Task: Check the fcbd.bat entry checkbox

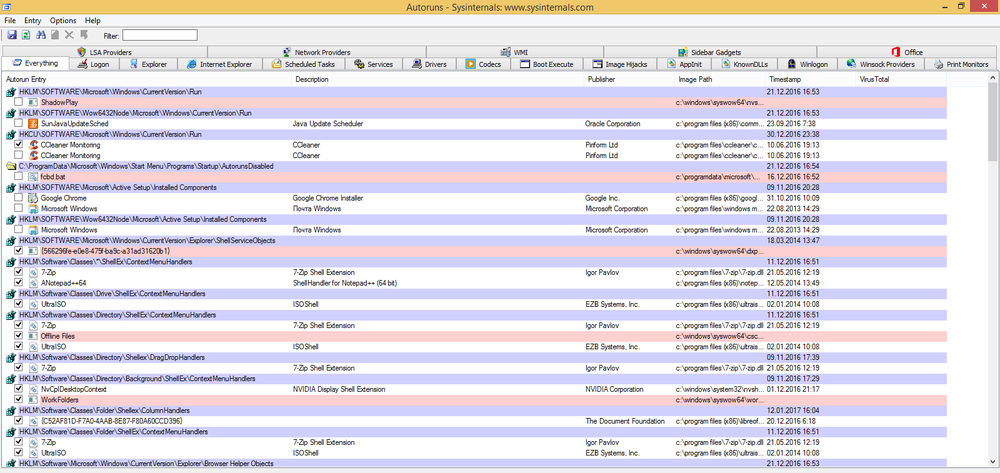Action: tap(19, 177)
